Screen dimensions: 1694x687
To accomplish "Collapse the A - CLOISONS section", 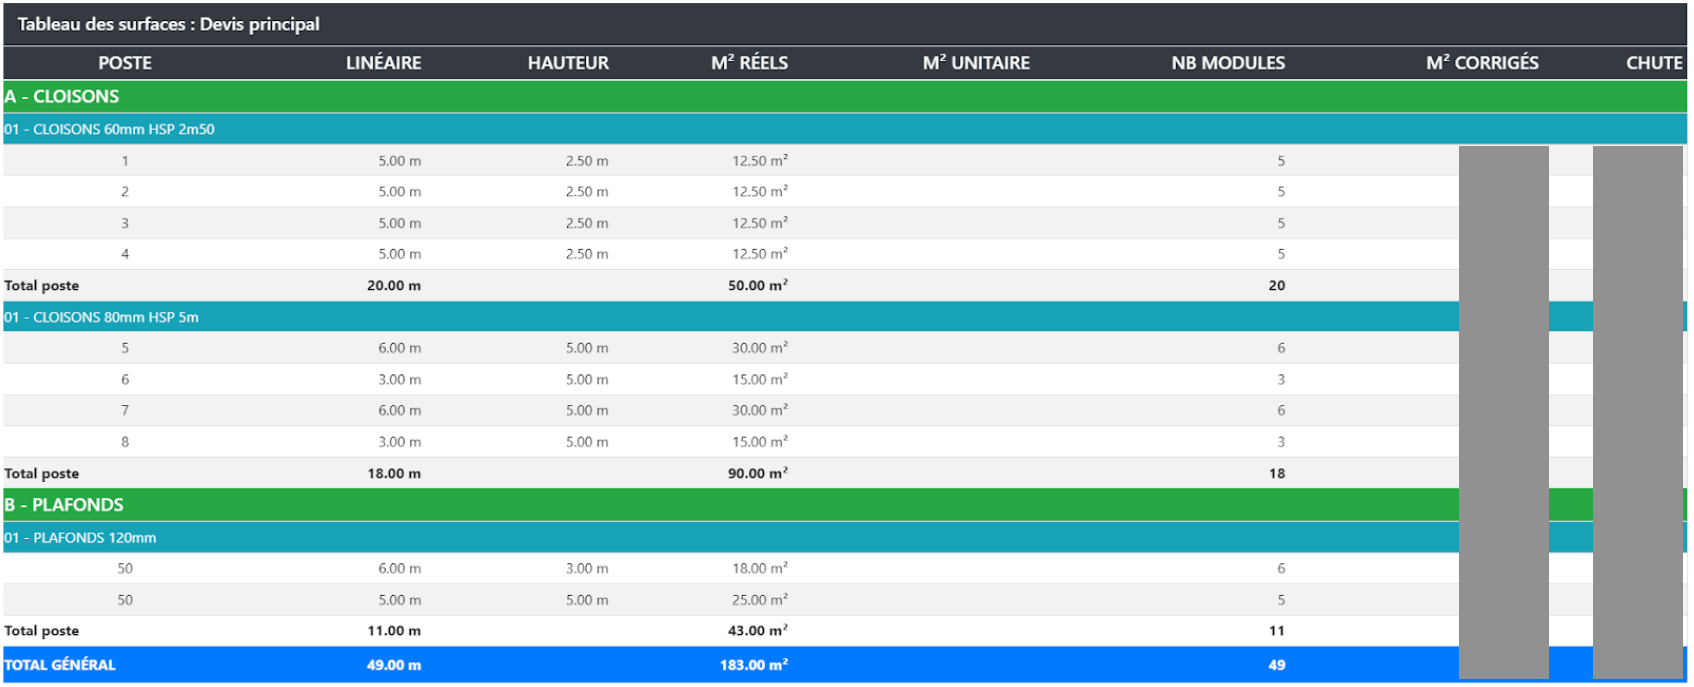I will tap(62, 97).
